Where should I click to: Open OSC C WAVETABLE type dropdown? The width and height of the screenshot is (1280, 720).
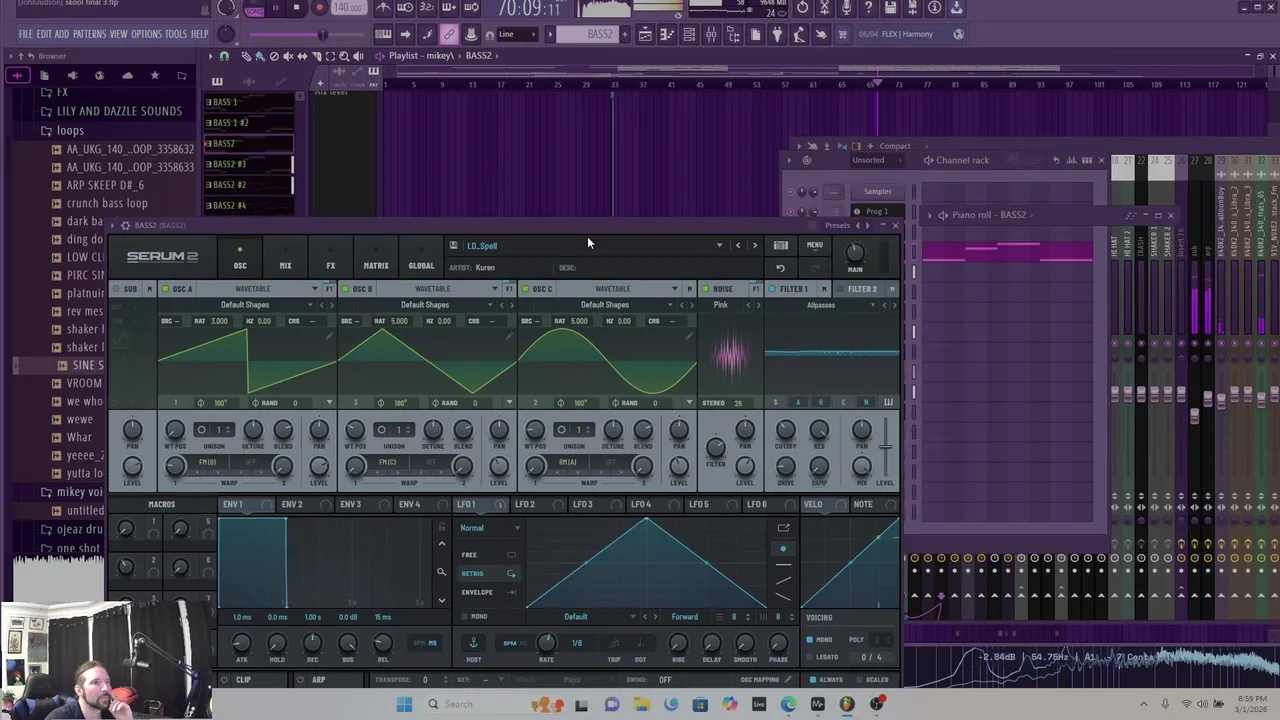click(619, 289)
